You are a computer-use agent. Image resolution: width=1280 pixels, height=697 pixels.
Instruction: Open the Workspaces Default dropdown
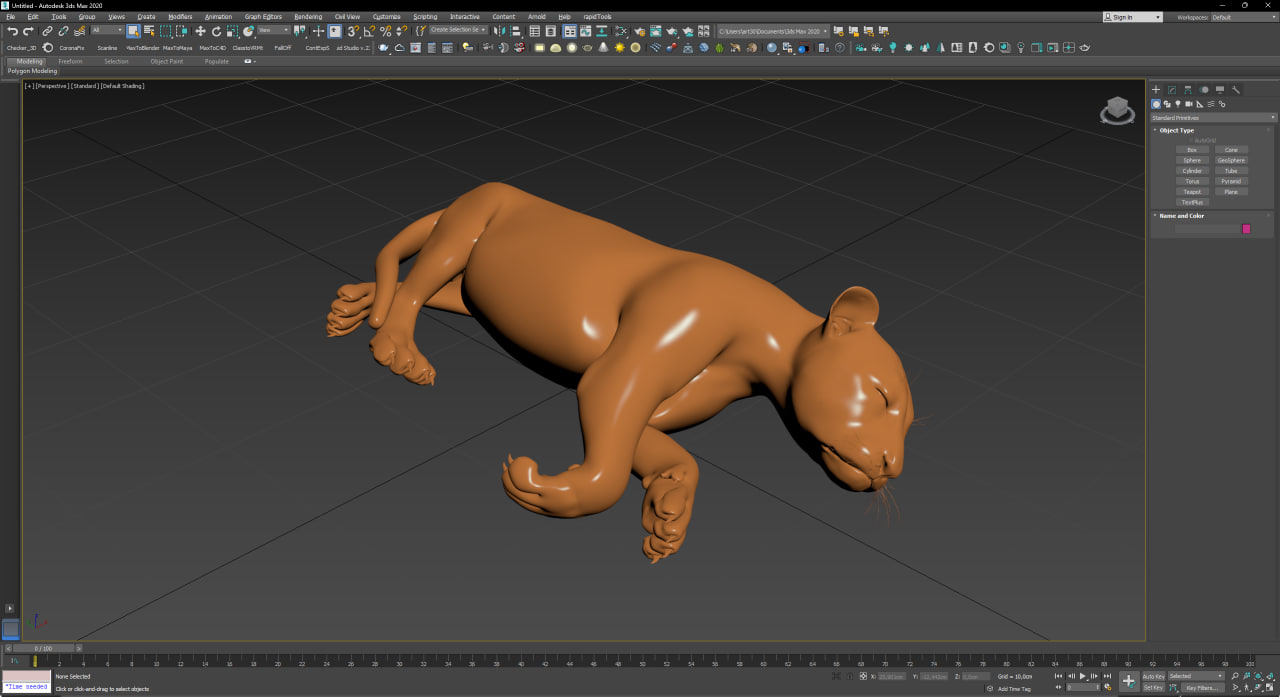point(1243,17)
